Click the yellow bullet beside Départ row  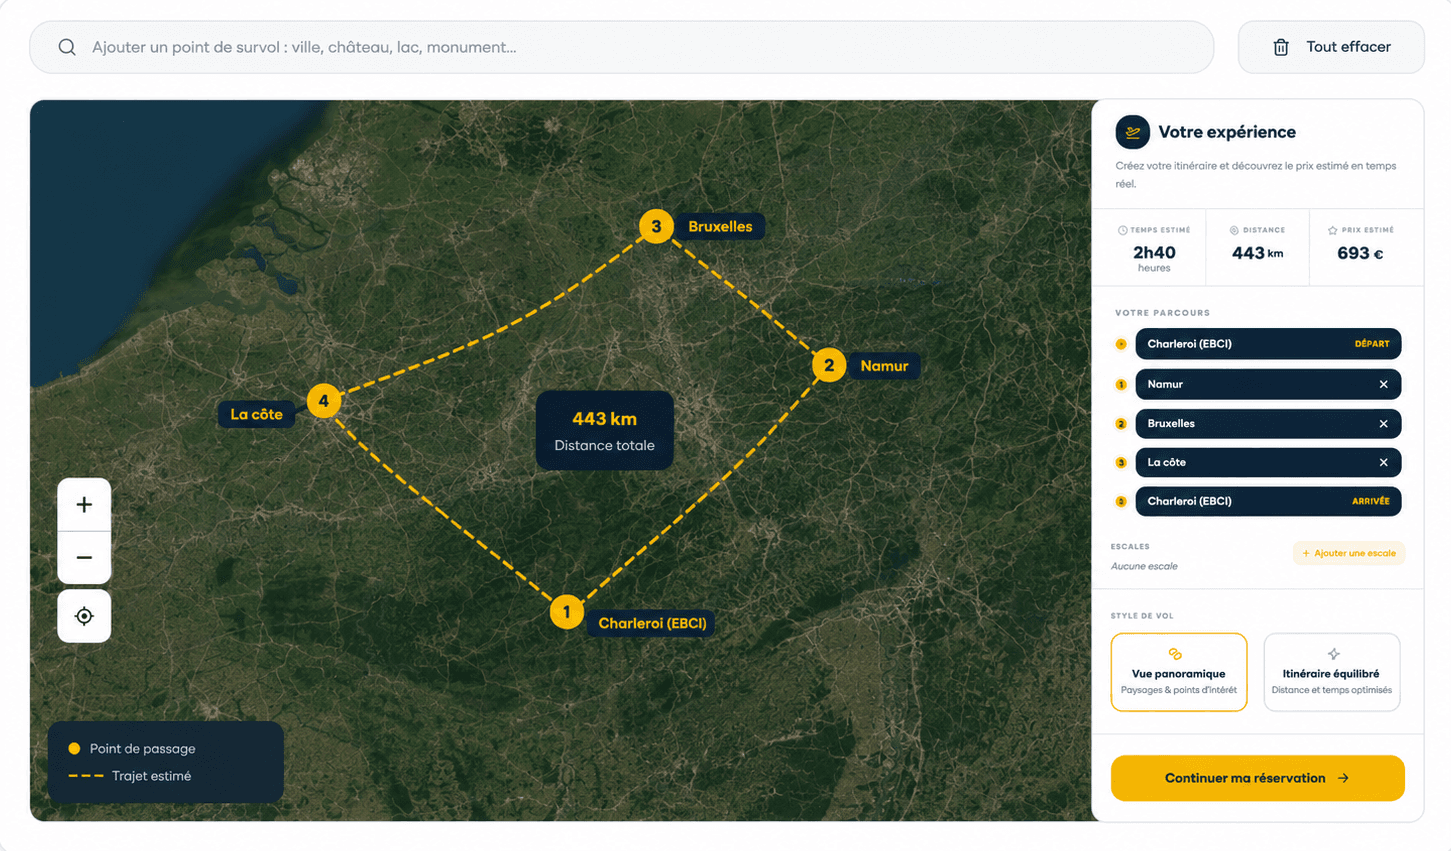(x=1121, y=344)
